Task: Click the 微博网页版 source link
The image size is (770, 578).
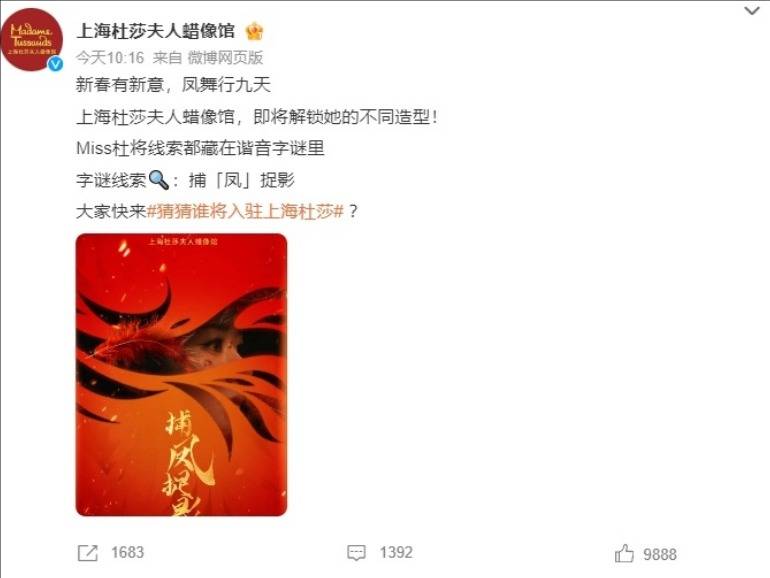Action: click(225, 58)
